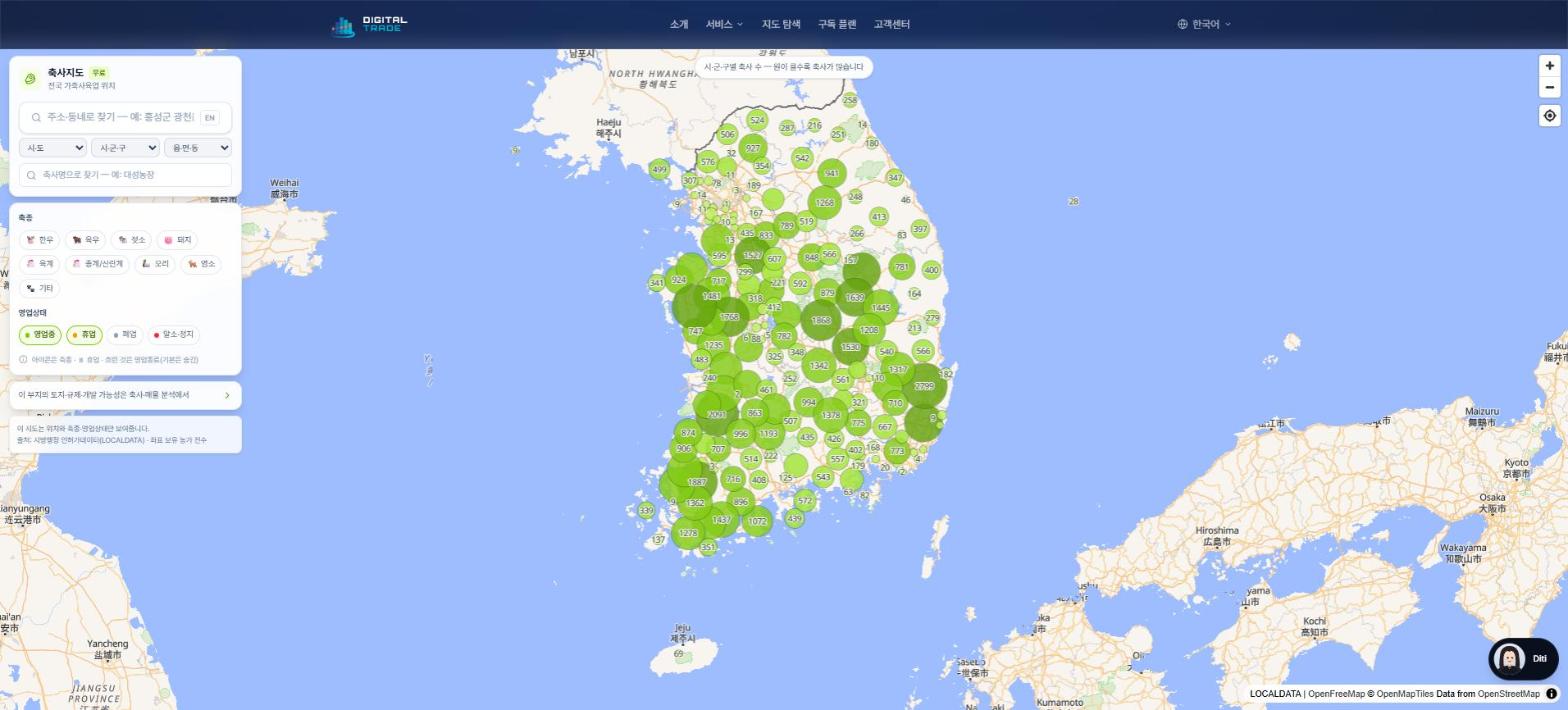Toggle the 돼지 livestock filter

click(x=177, y=240)
